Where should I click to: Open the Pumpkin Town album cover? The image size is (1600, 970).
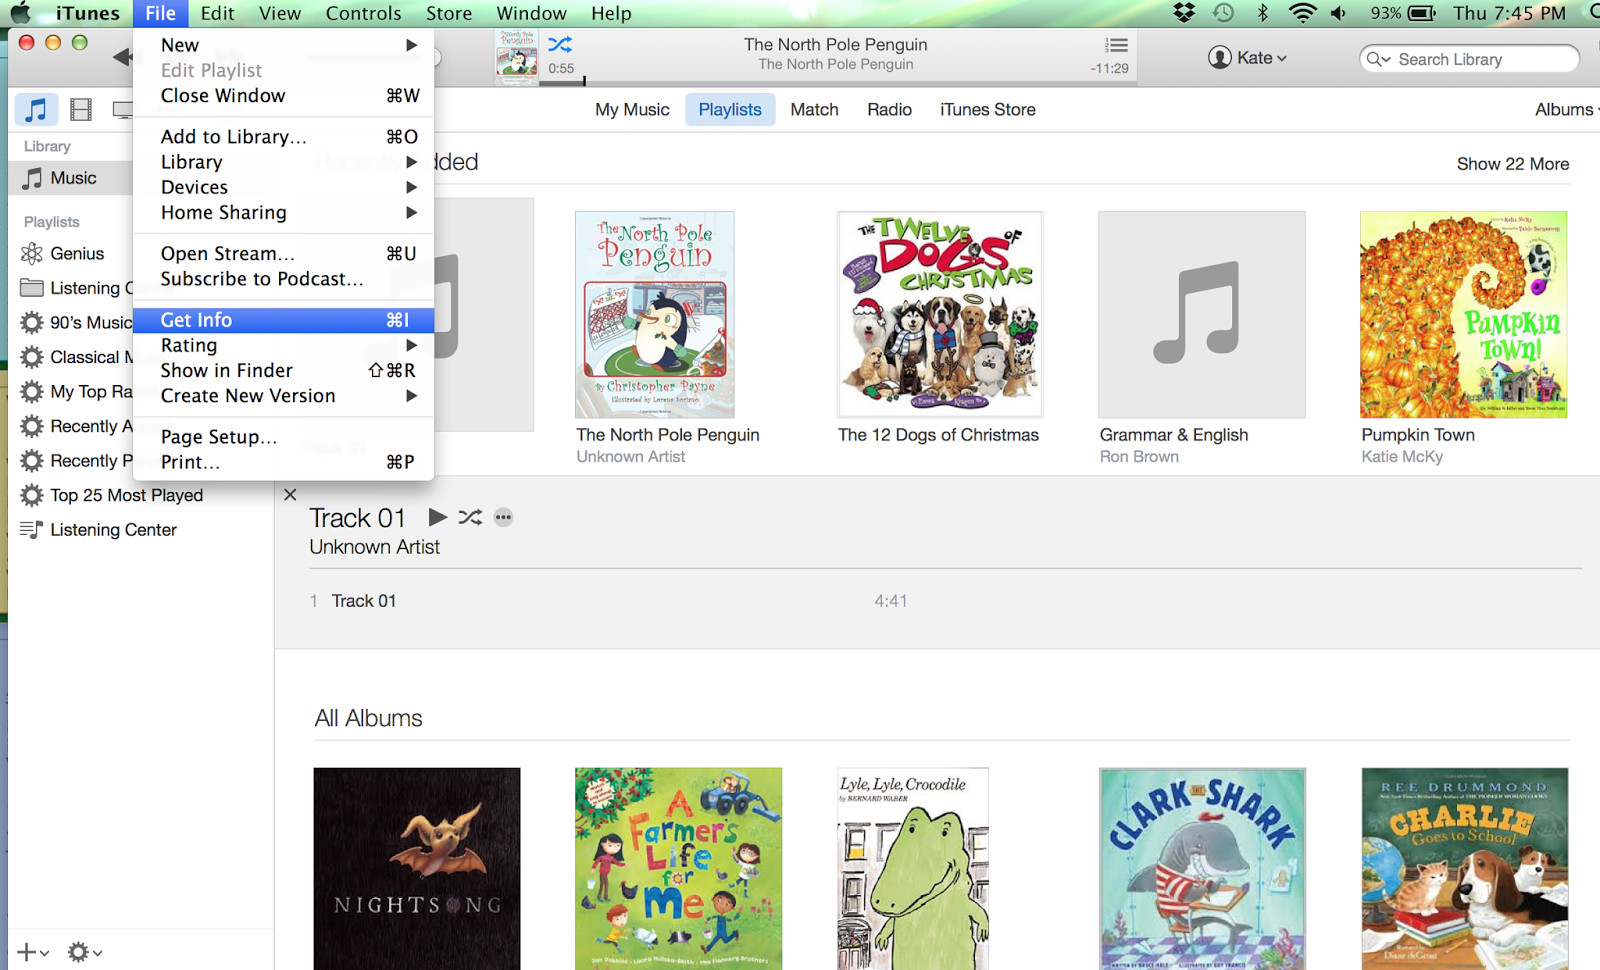pos(1464,314)
